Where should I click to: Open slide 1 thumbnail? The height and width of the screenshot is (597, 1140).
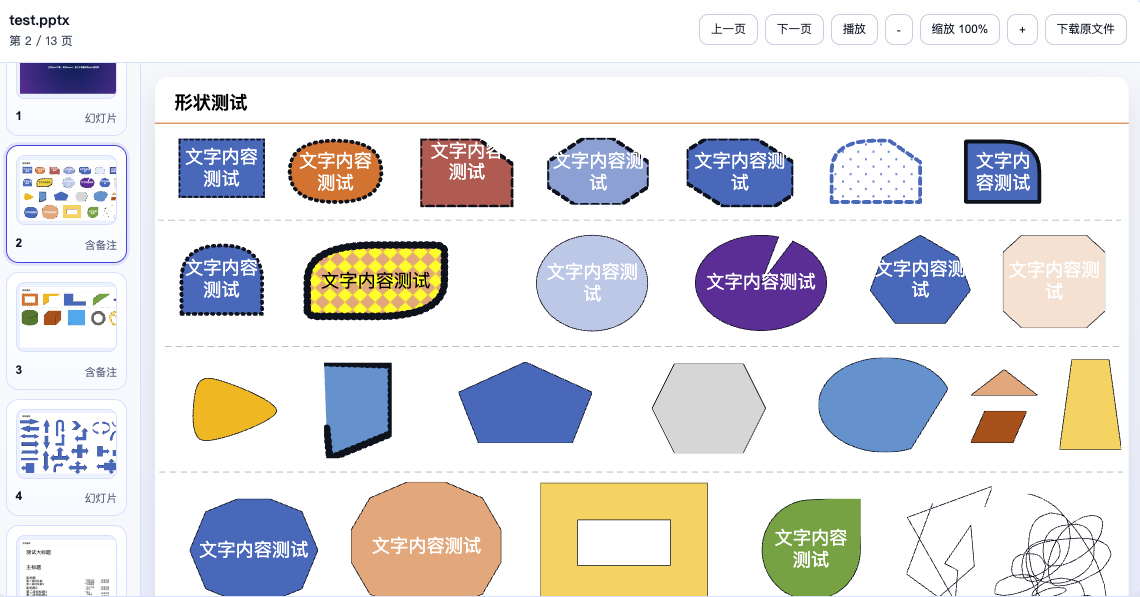click(x=67, y=79)
